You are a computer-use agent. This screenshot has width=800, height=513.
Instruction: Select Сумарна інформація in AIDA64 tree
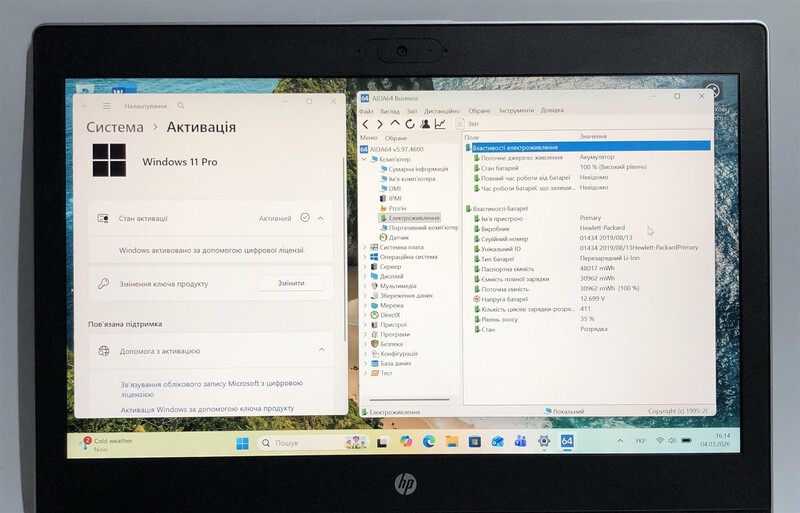click(x=414, y=169)
